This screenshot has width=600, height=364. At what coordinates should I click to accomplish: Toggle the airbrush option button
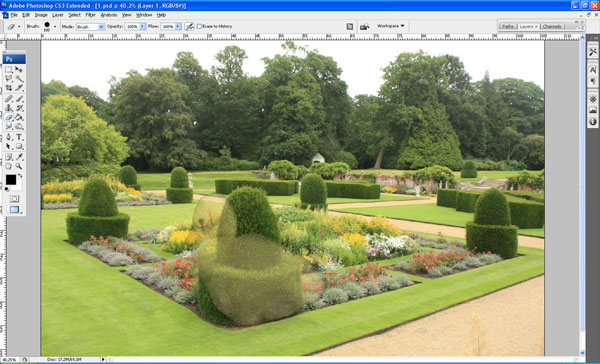tap(189, 26)
